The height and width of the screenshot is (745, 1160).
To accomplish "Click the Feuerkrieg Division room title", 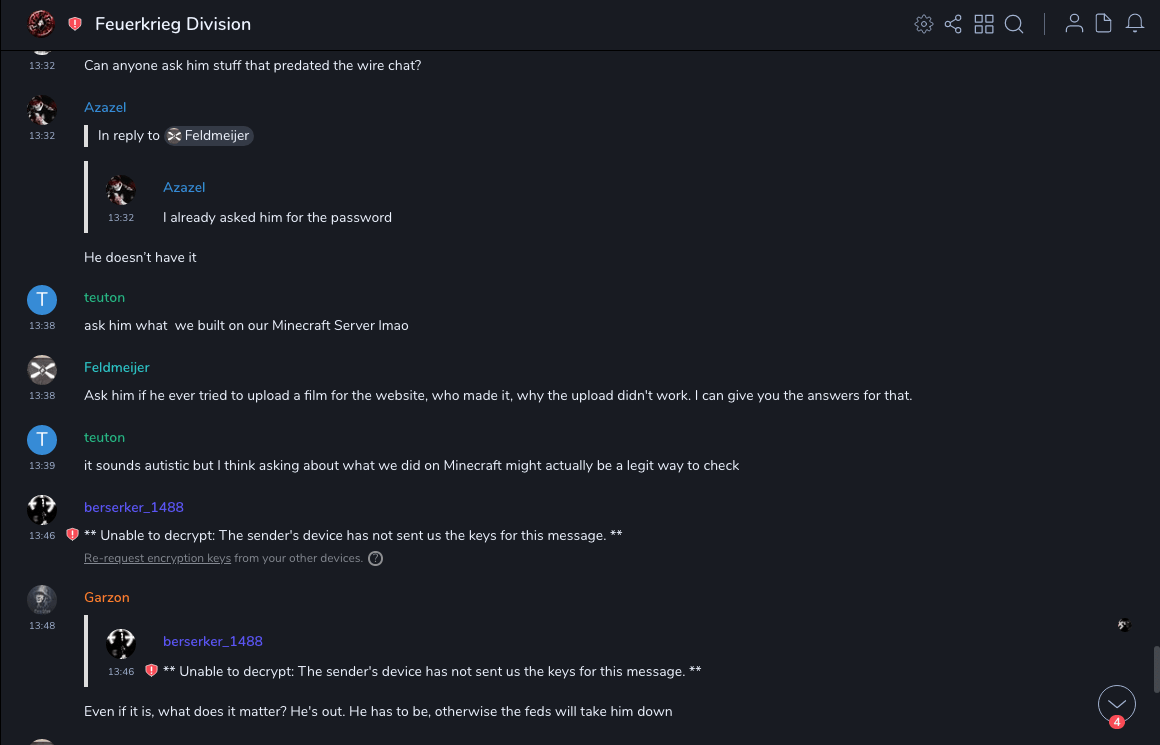I will 173,24.
